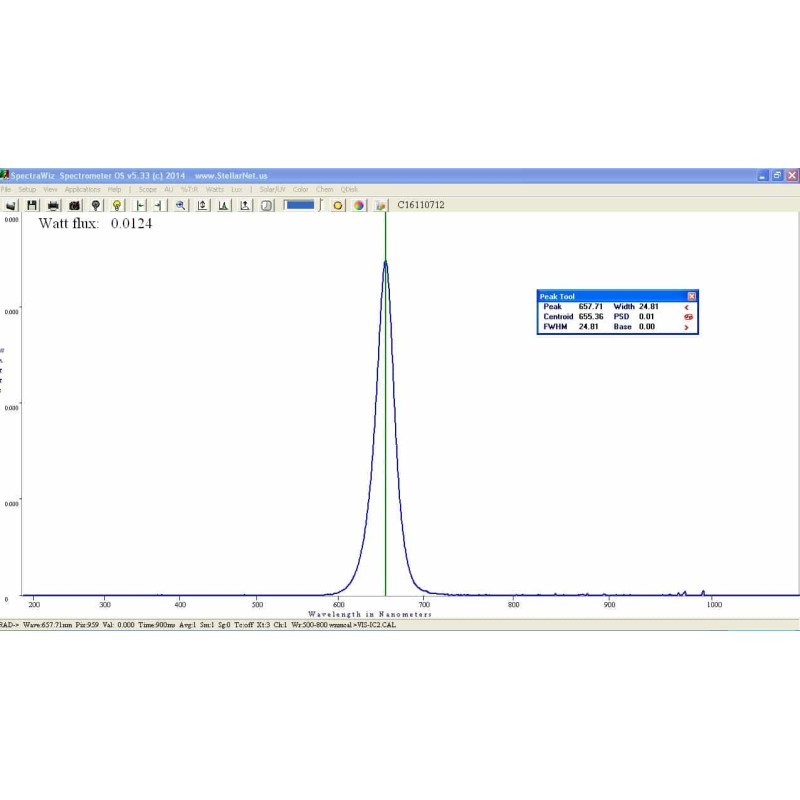The height and width of the screenshot is (800, 800).
Task: Click the magnifier zoom icon
Action: (x=180, y=205)
